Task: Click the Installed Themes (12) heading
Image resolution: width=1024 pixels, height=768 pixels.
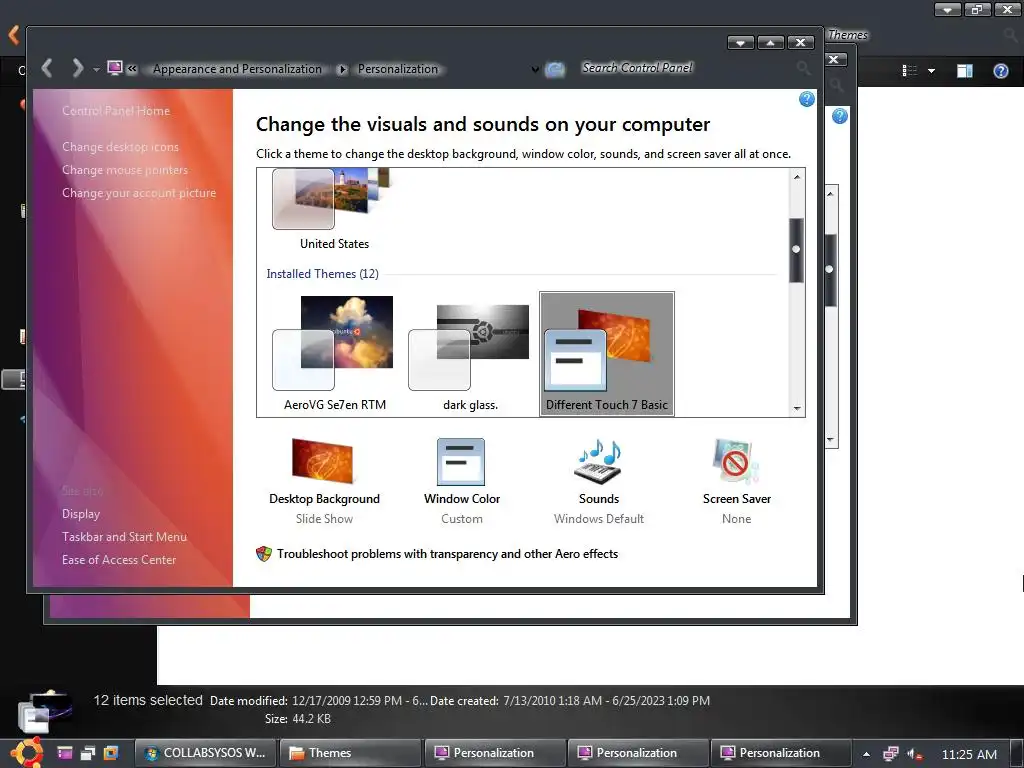Action: click(x=322, y=274)
